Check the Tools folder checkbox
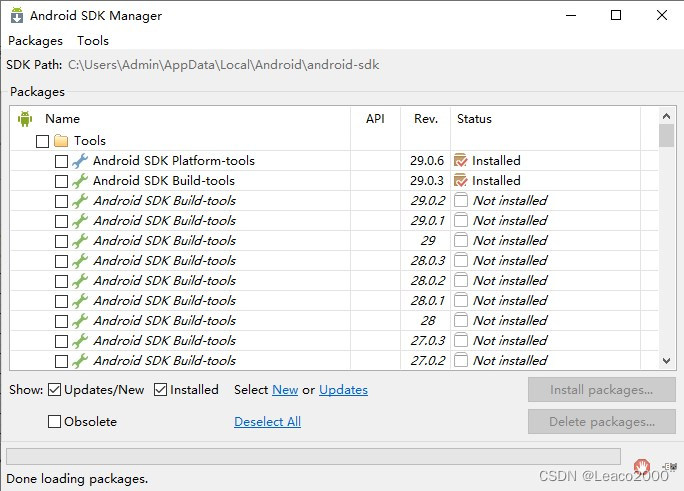684x491 pixels. pyautogui.click(x=42, y=141)
